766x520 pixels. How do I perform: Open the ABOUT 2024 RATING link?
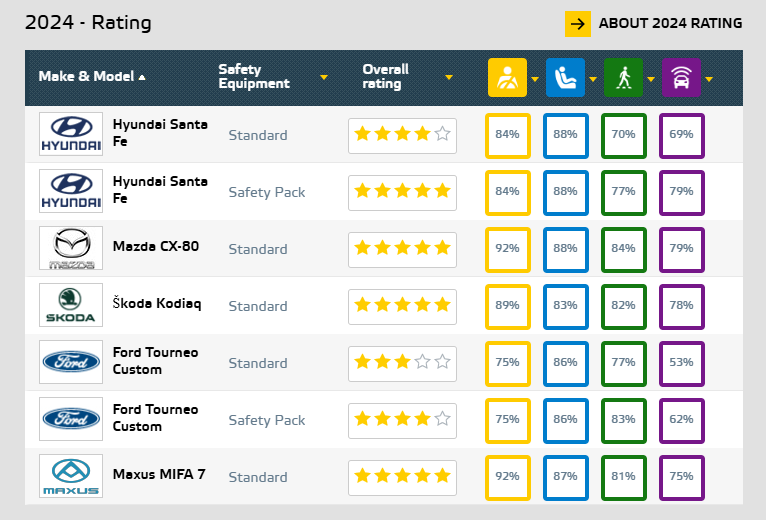[670, 23]
